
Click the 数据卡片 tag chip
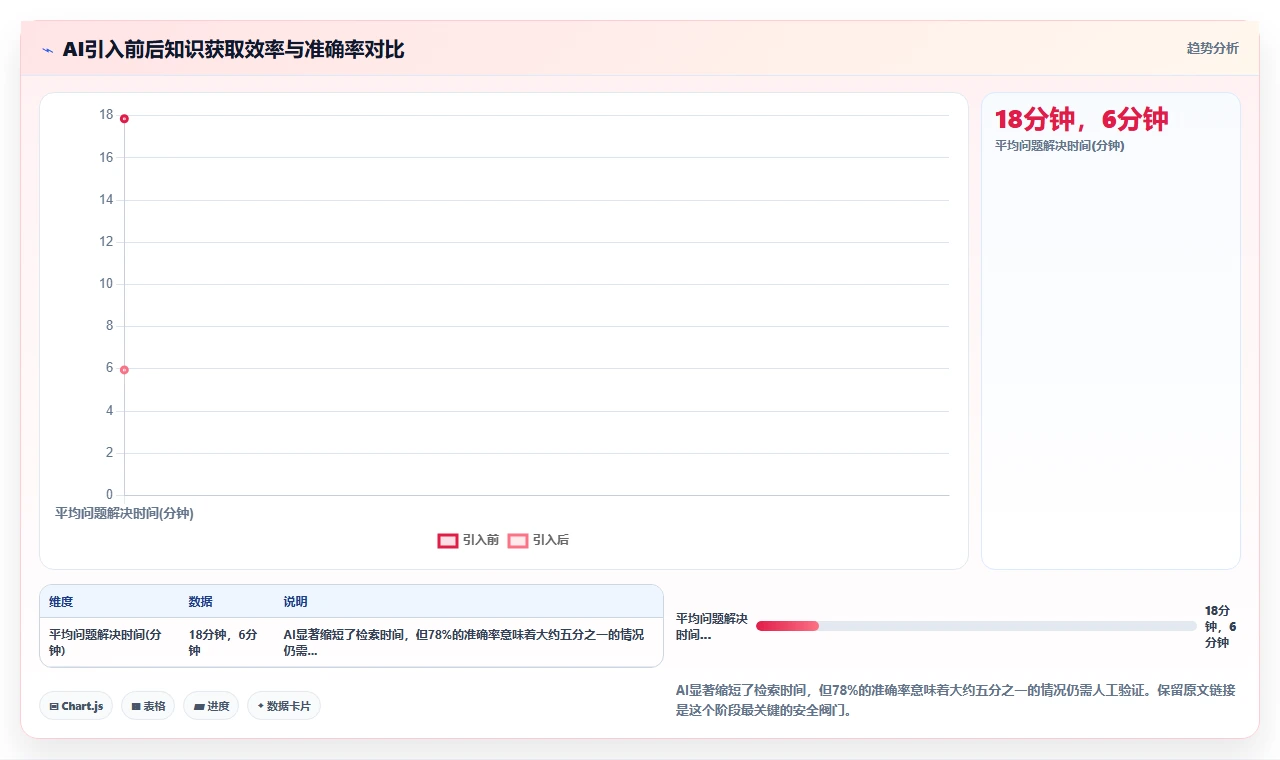coord(284,706)
